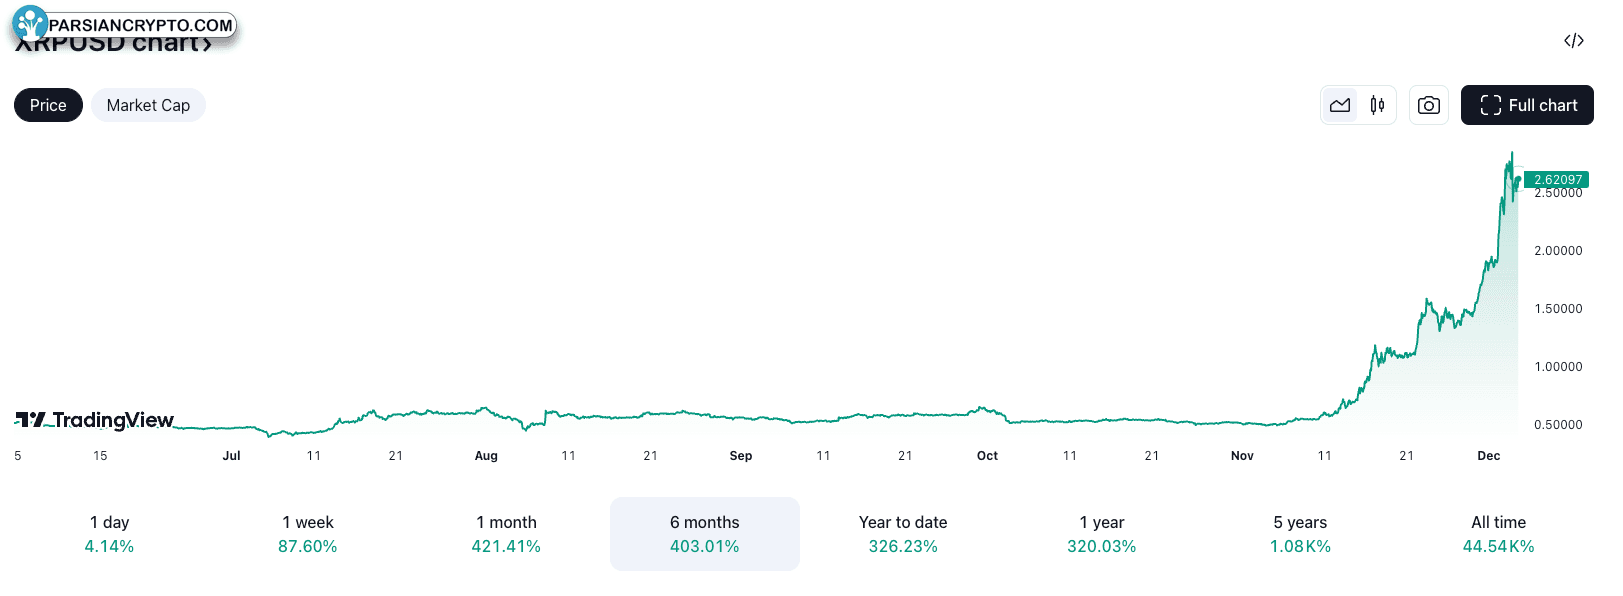Open the Full chart view
Viewport: 1623px width, 596px height.
(1527, 105)
